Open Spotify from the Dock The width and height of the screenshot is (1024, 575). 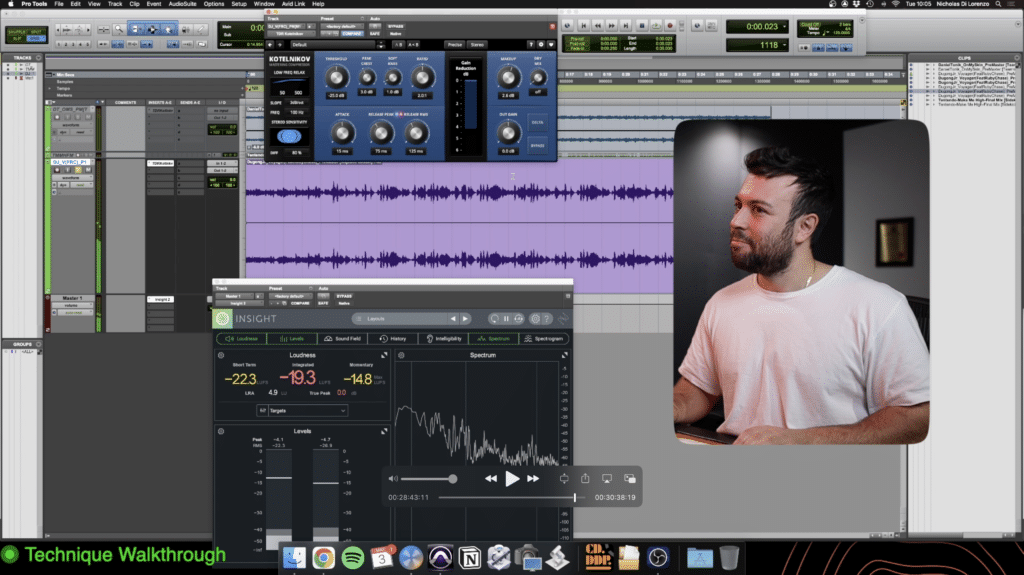pos(353,558)
